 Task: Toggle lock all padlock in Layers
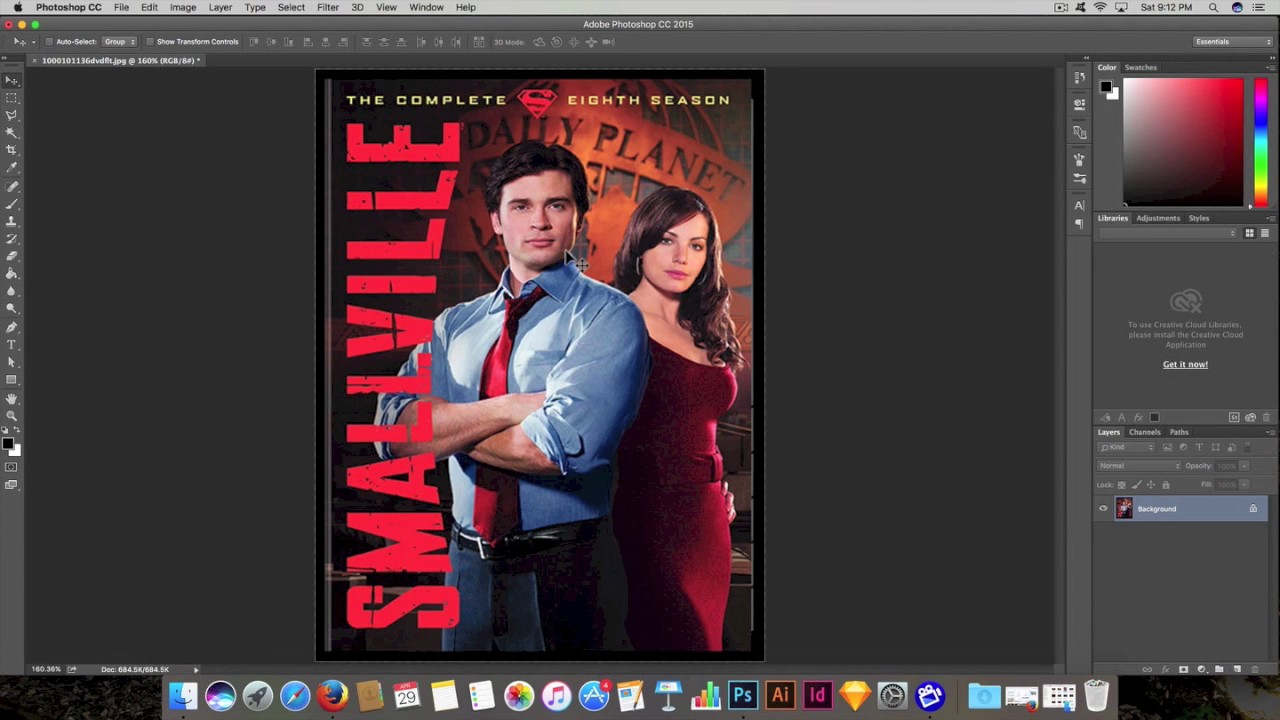(1165, 485)
